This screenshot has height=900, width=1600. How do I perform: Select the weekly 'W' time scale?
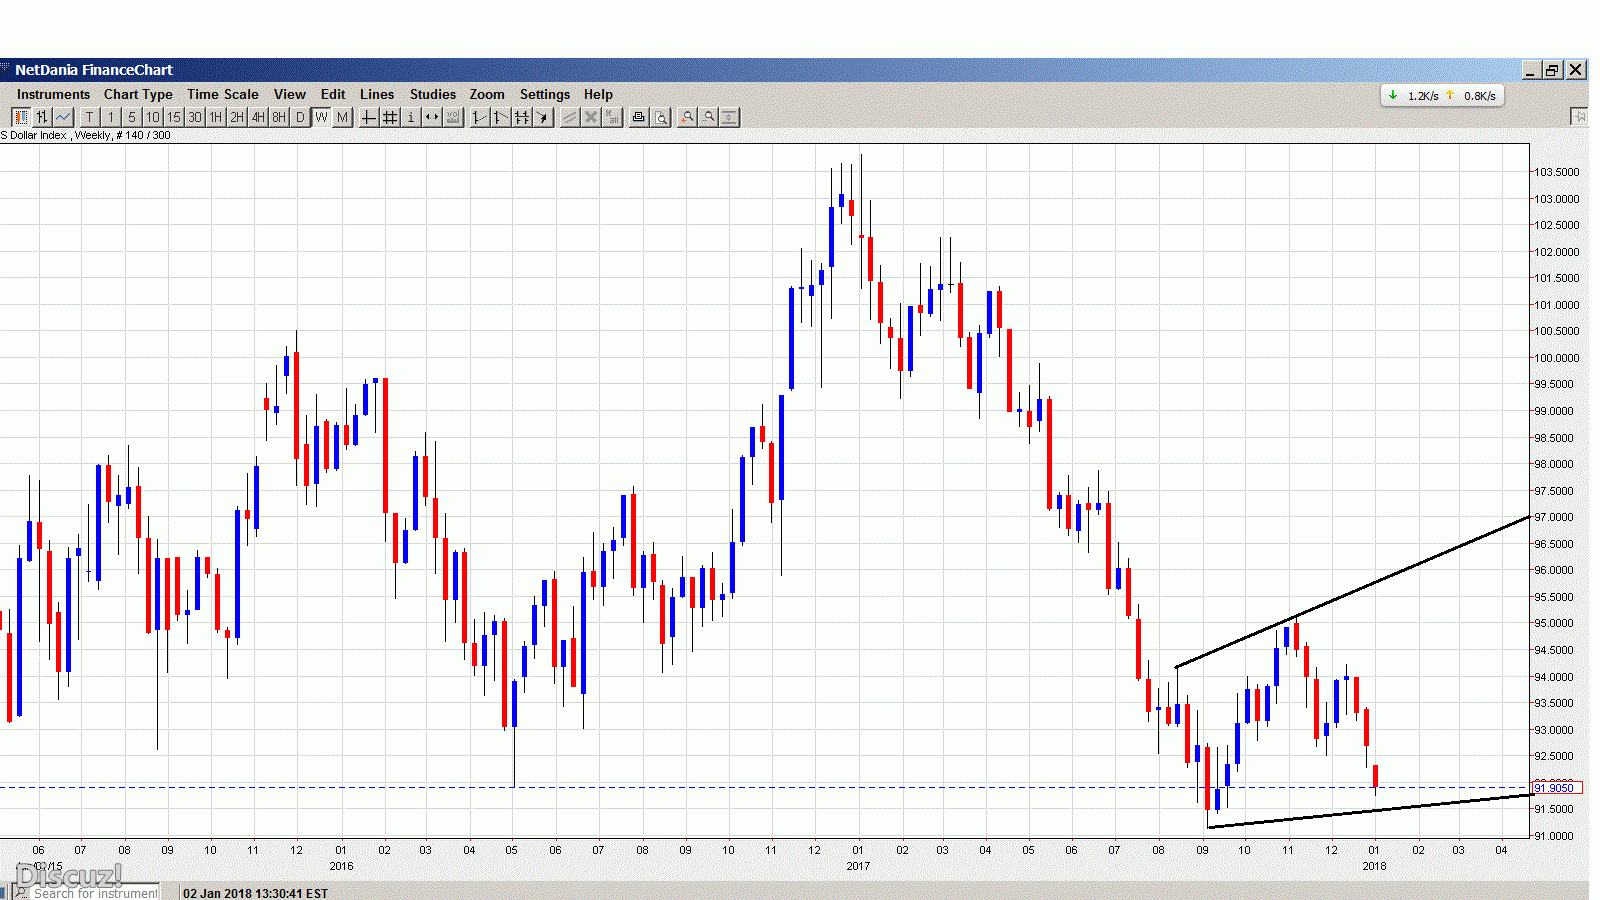[321, 117]
